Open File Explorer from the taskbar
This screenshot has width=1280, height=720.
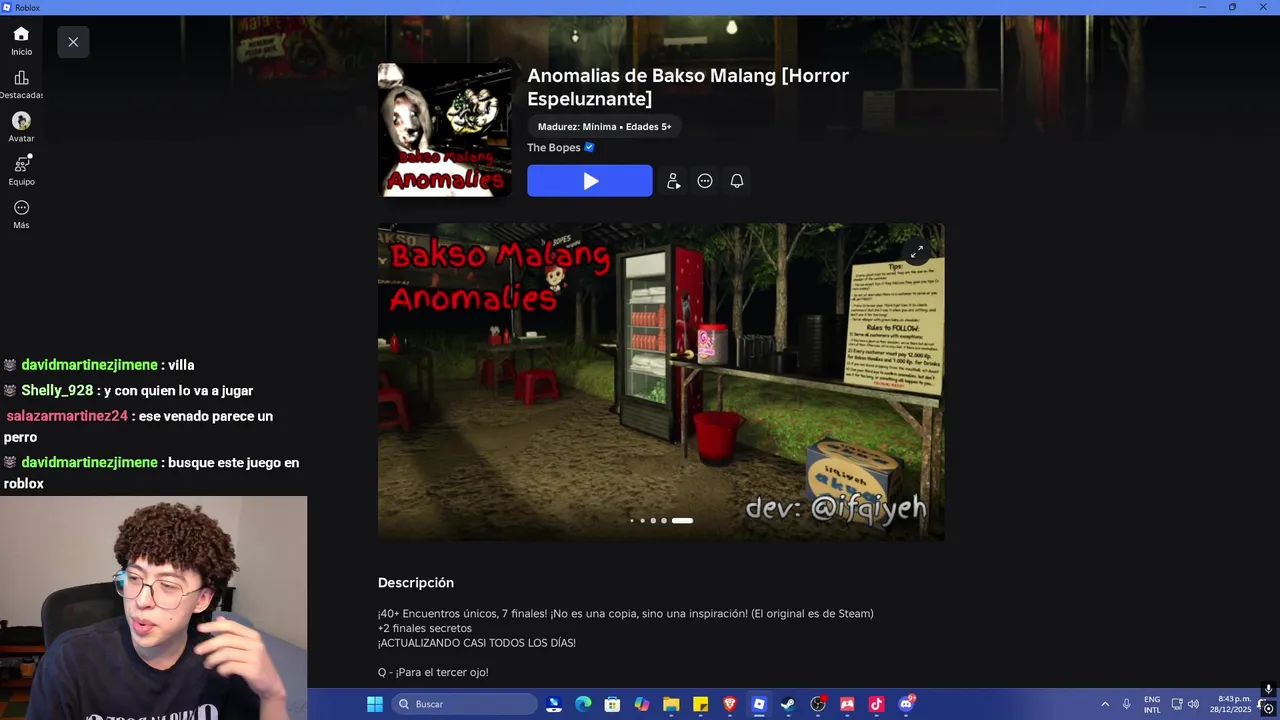(671, 704)
